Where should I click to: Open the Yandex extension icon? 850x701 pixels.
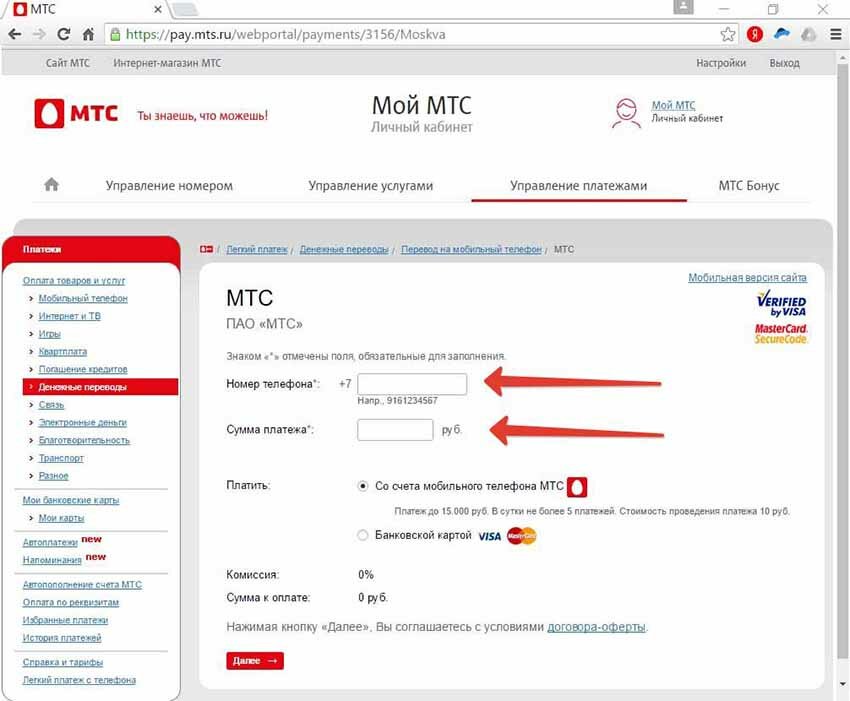[x=755, y=35]
